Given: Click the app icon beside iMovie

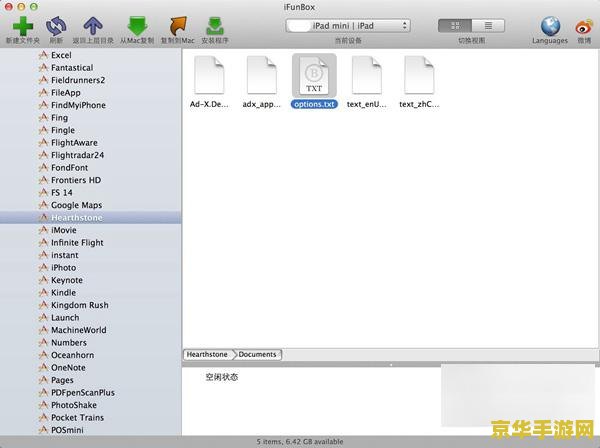Looking at the screenshot, I should [x=43, y=230].
